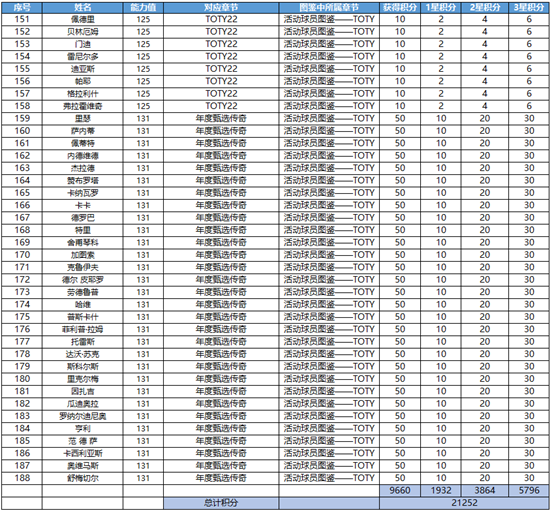Viewport: 554px width, 513px height.
Task: Click the grand total 21252
Action: click(465, 503)
